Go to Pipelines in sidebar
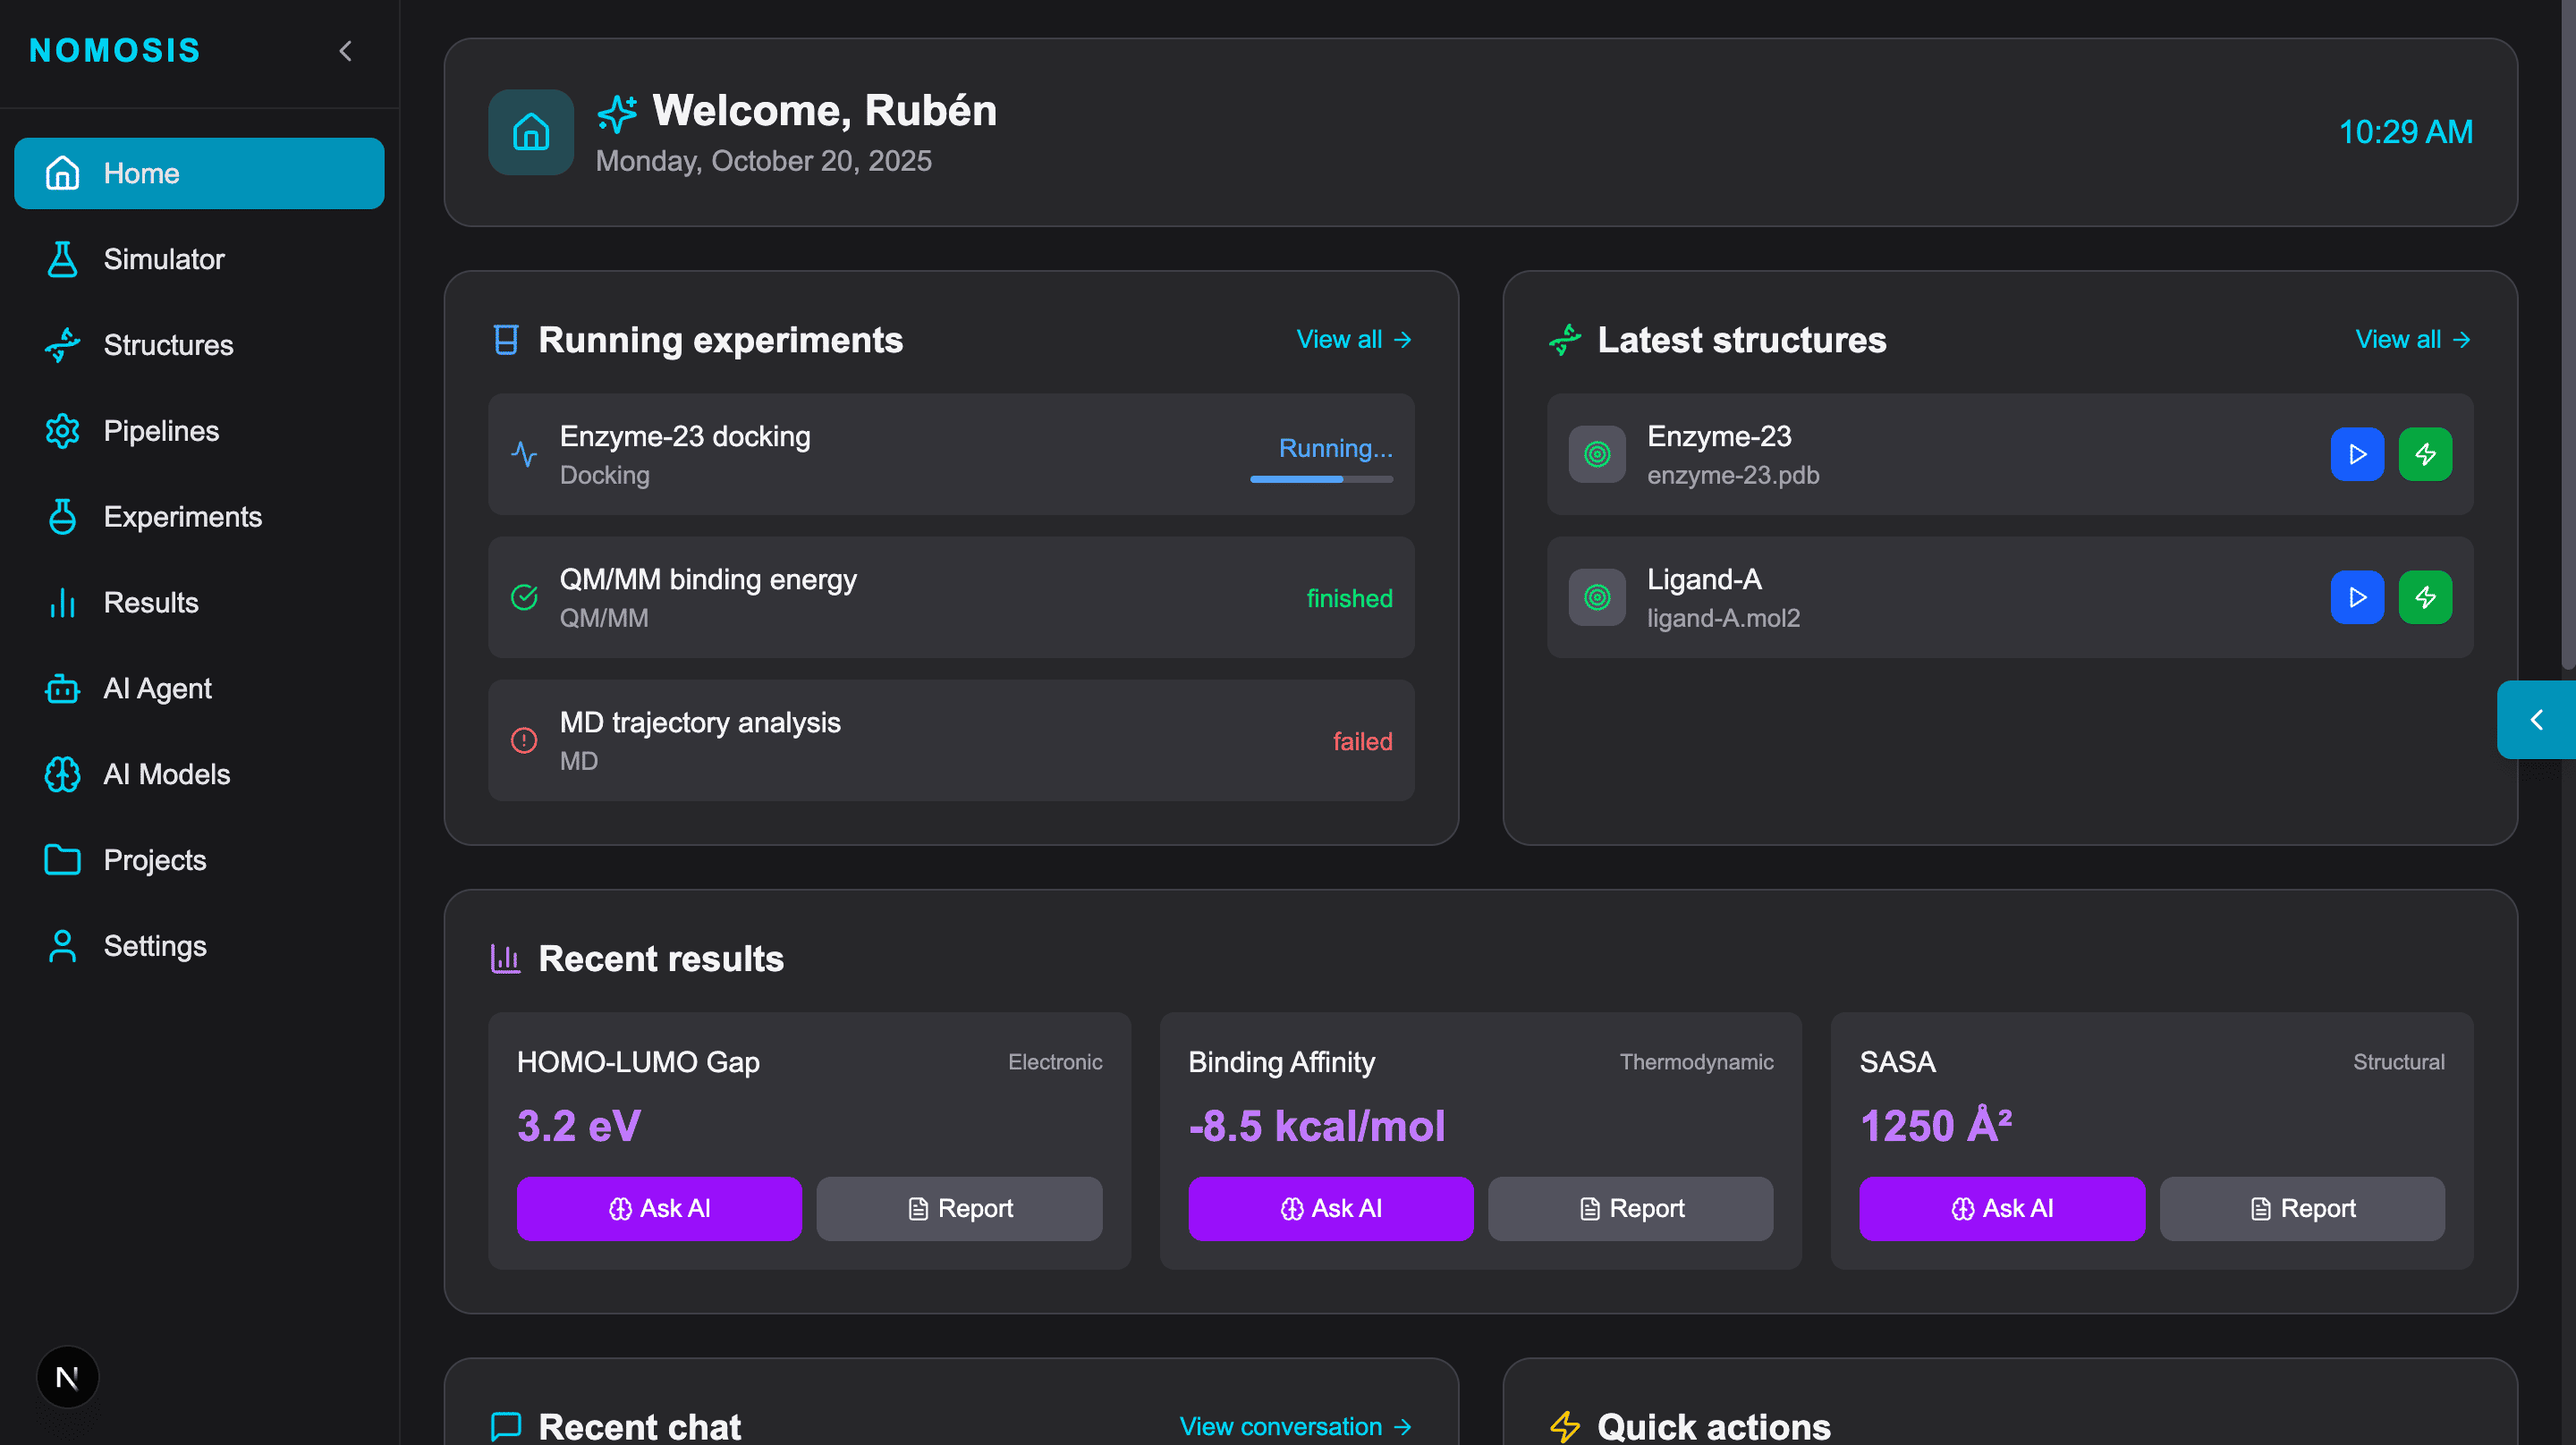2576x1445 pixels. pos(161,431)
